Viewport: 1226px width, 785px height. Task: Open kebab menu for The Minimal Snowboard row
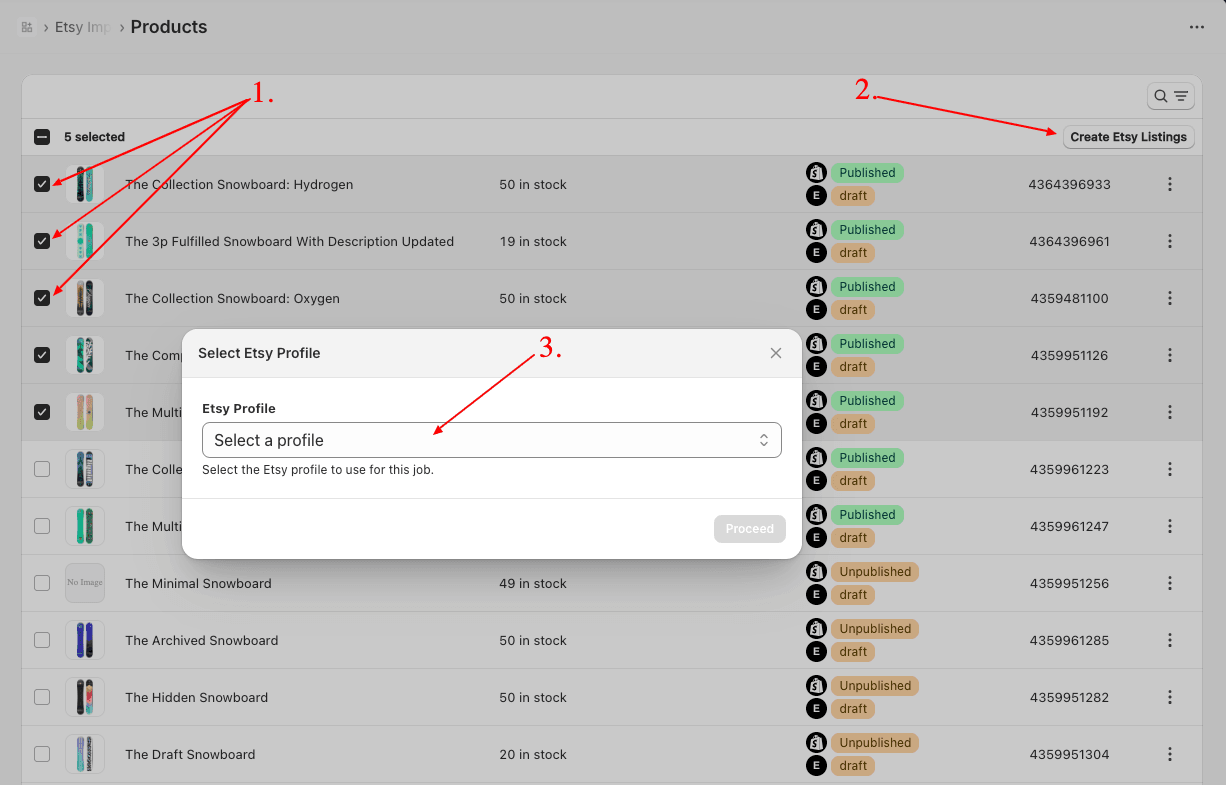1169,583
